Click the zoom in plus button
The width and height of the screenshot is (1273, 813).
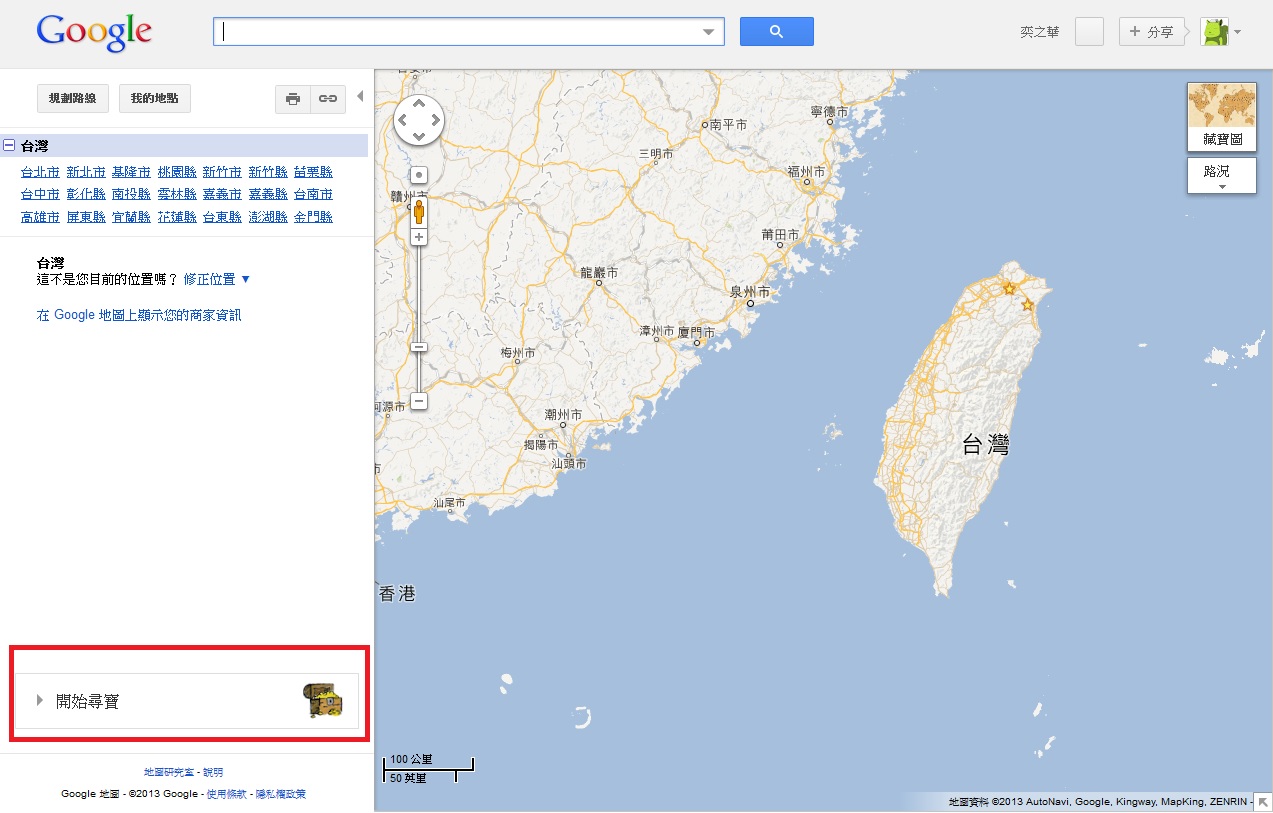[x=419, y=237]
